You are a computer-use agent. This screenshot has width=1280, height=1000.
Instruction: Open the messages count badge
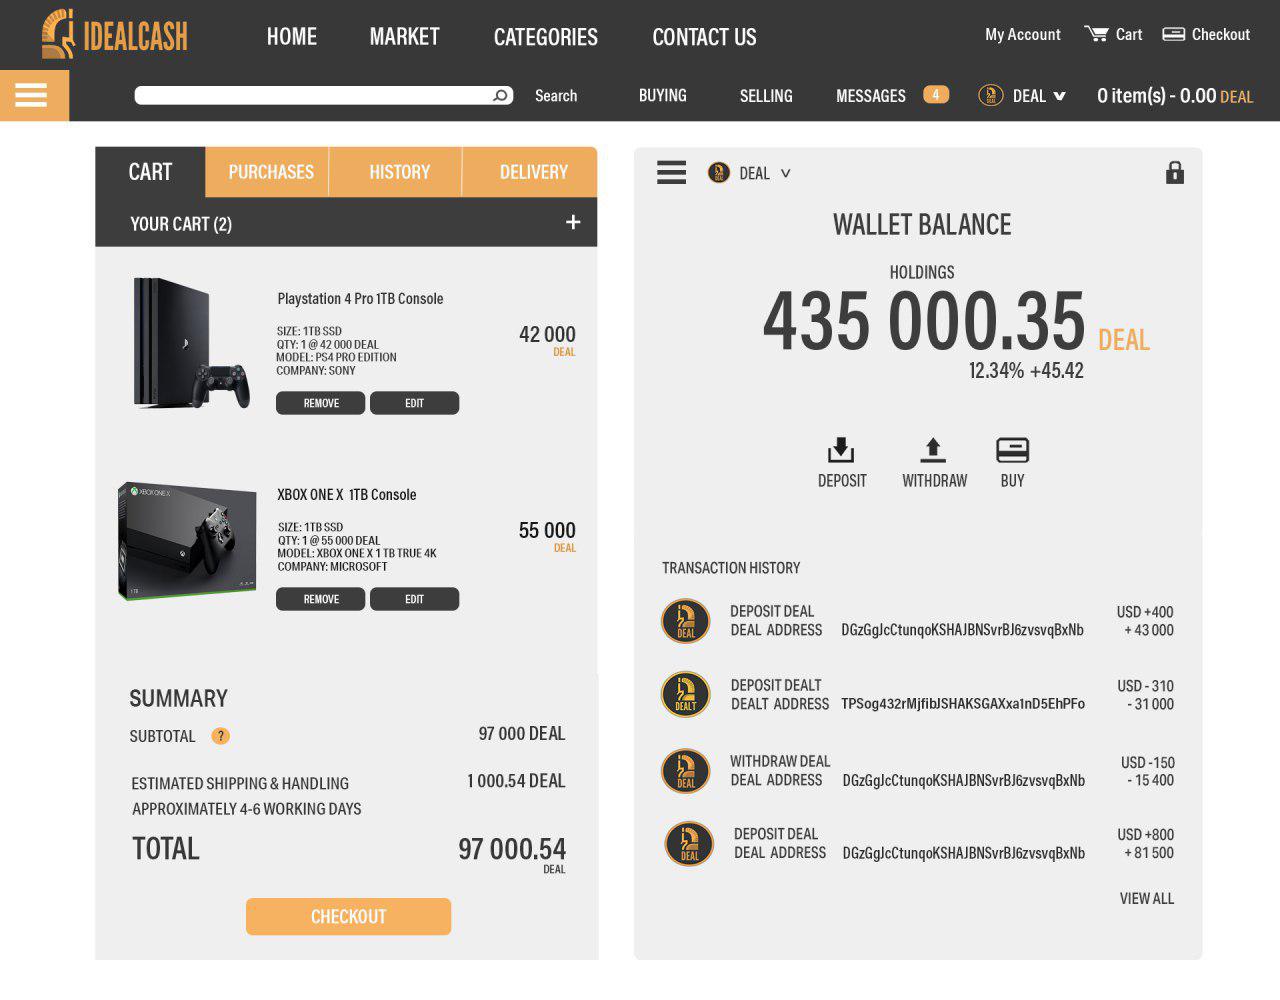pos(935,95)
